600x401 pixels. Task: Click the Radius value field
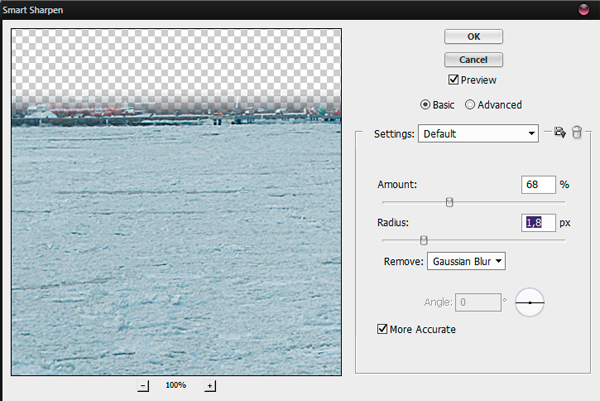(x=538, y=223)
